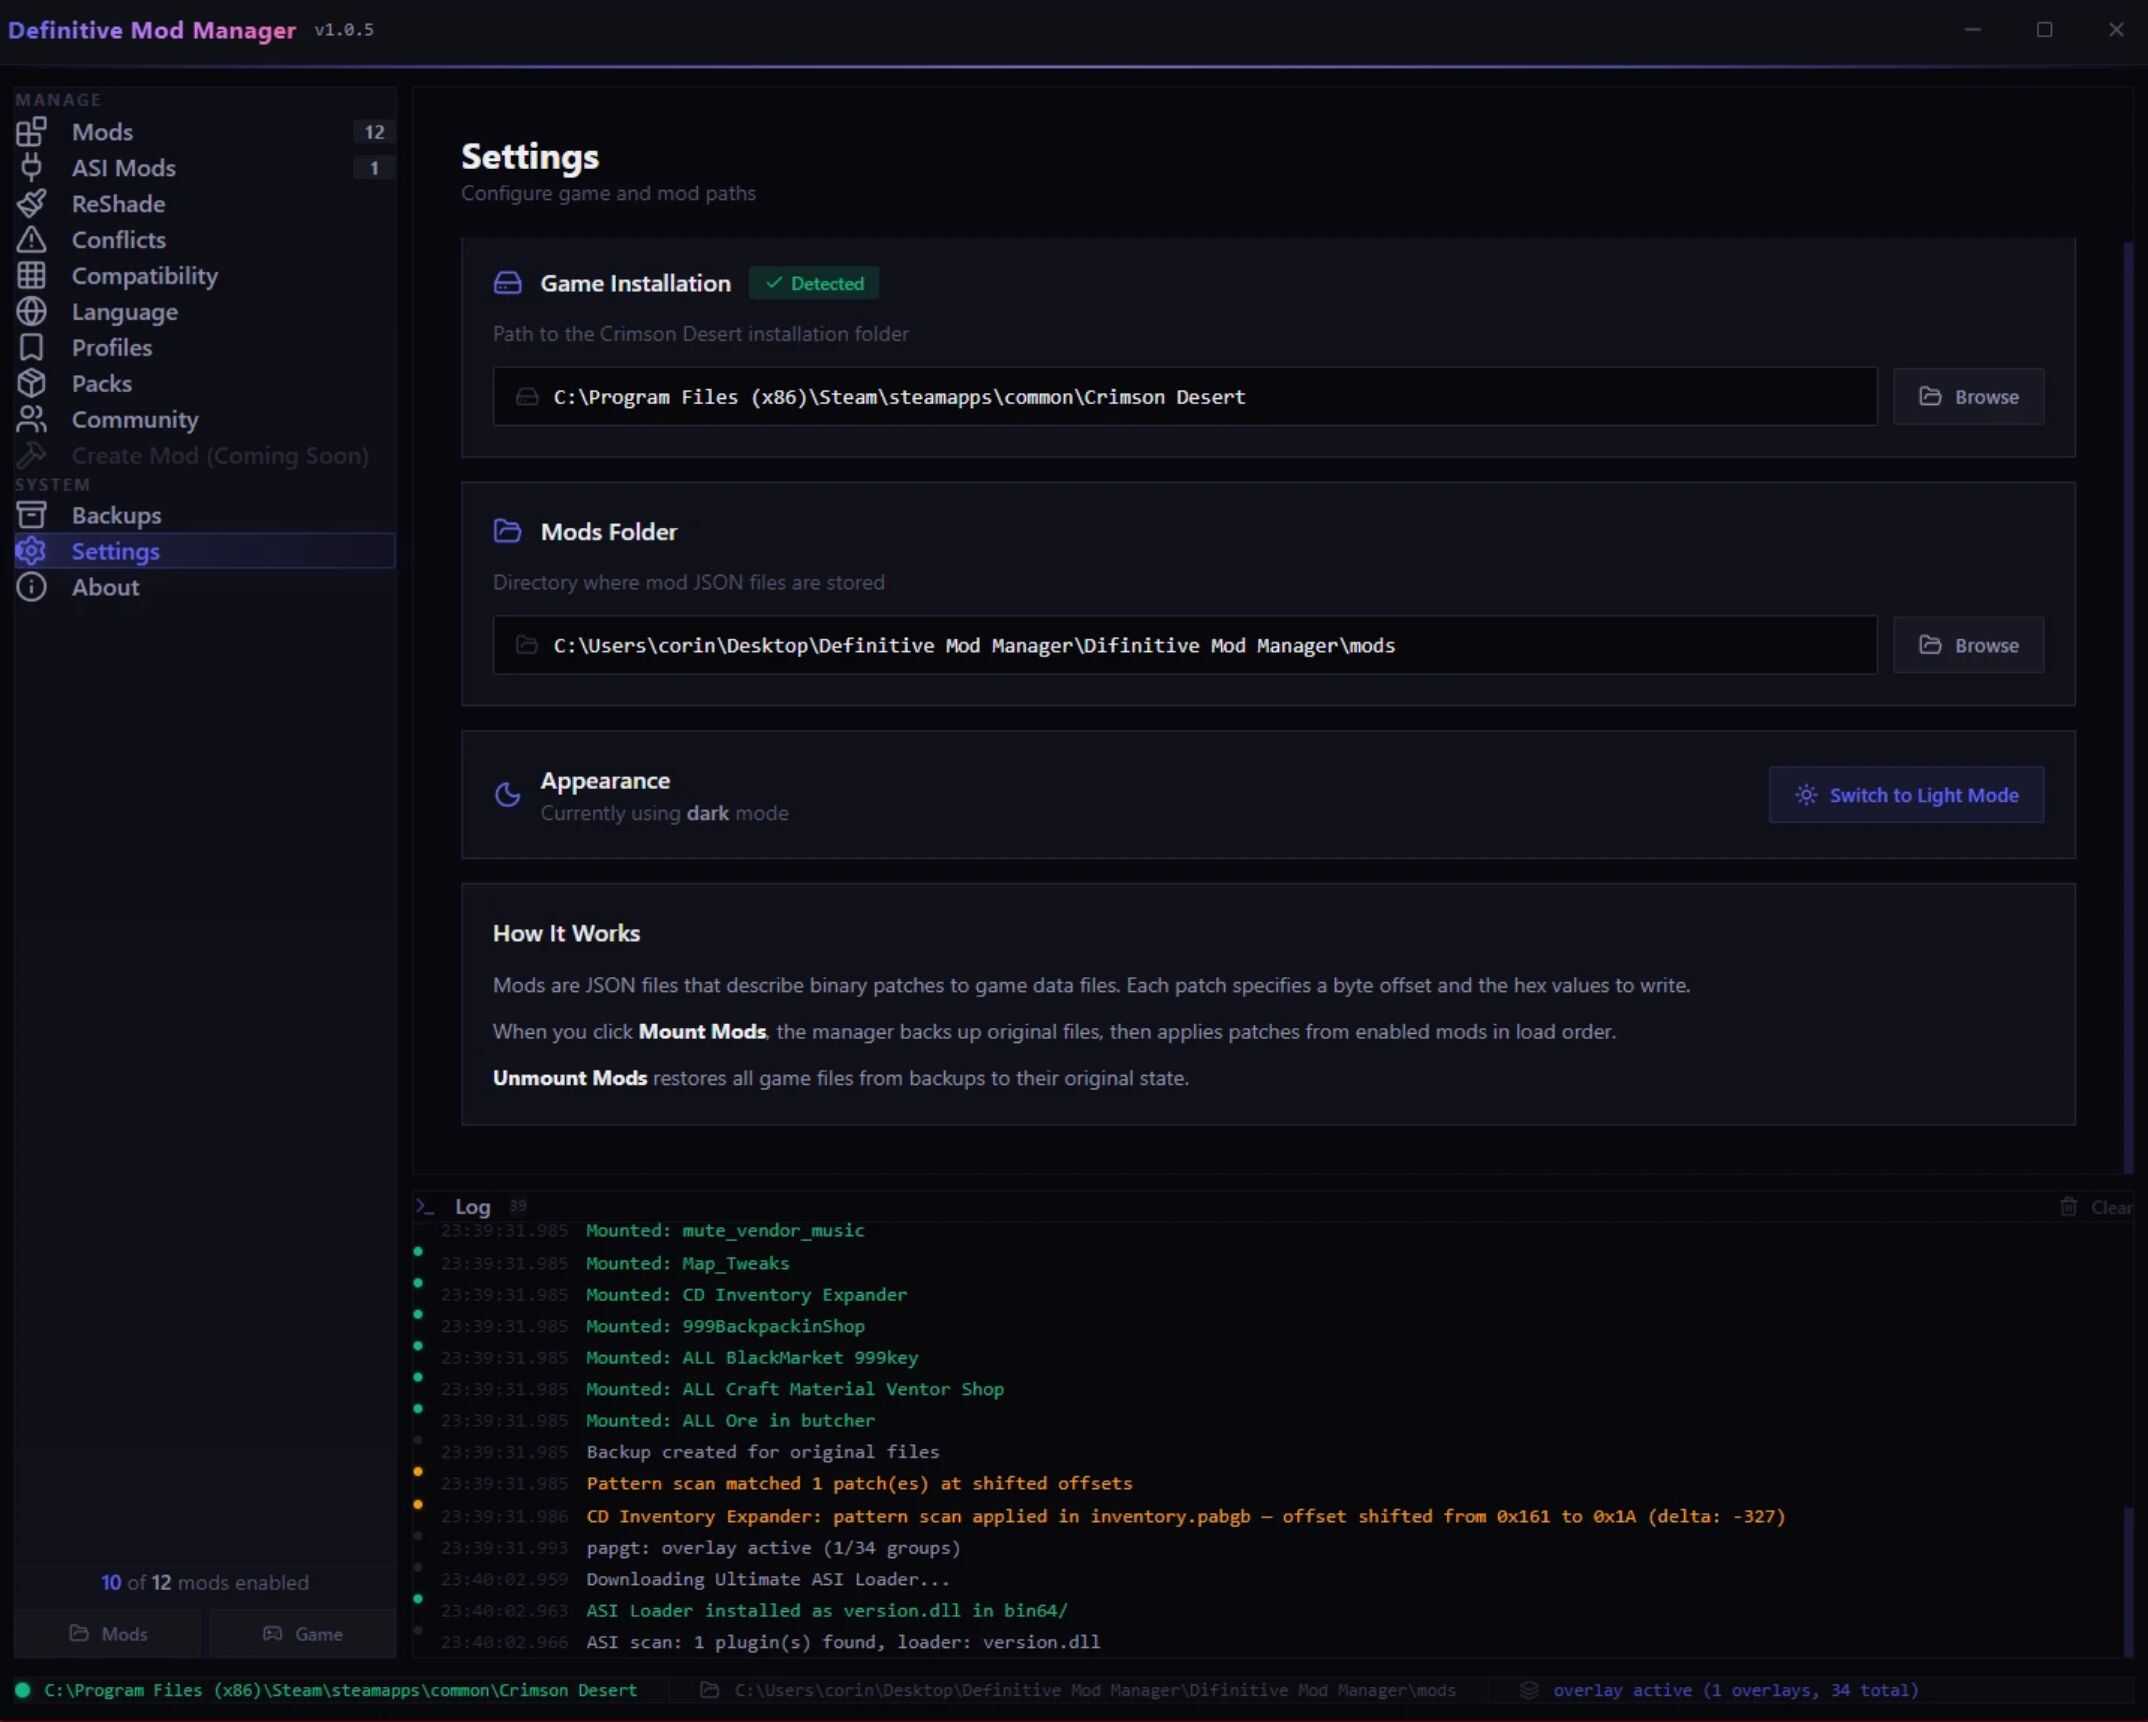The width and height of the screenshot is (2148, 1722).
Task: Browse for the game installation folder
Action: click(x=1967, y=397)
